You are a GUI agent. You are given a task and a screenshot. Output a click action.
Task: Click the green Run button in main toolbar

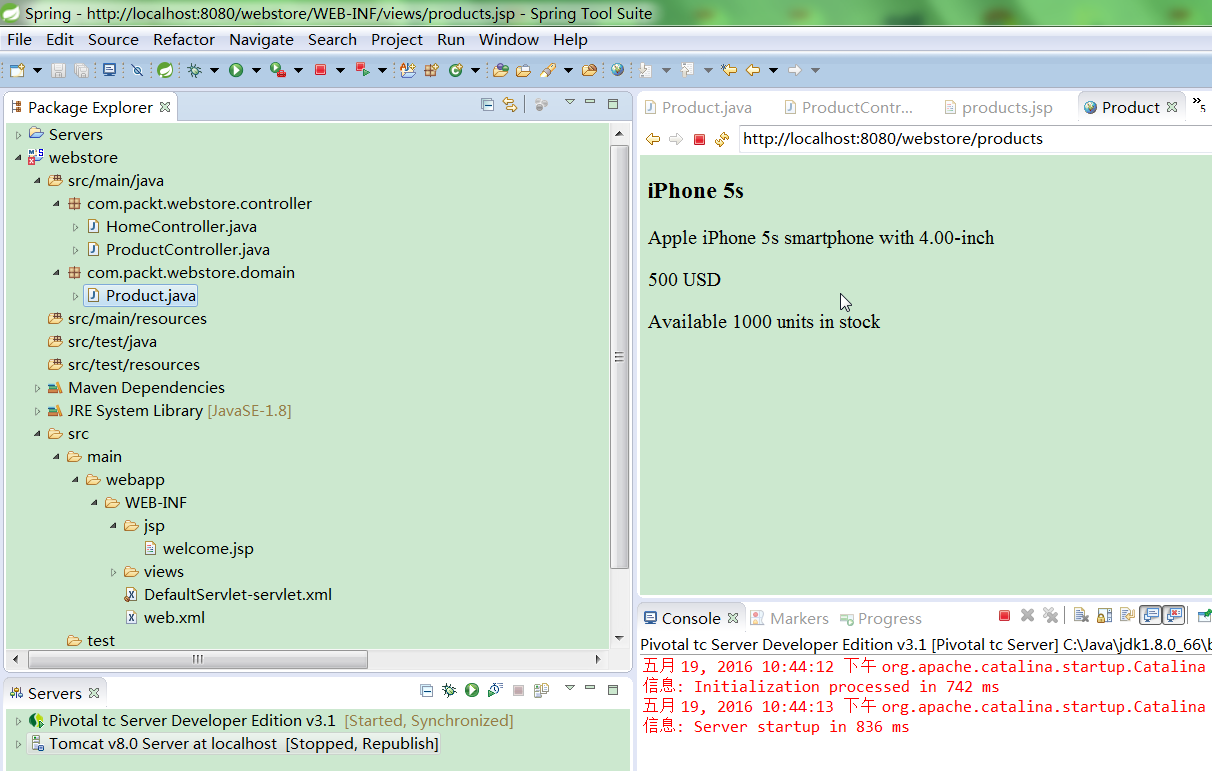coord(236,70)
